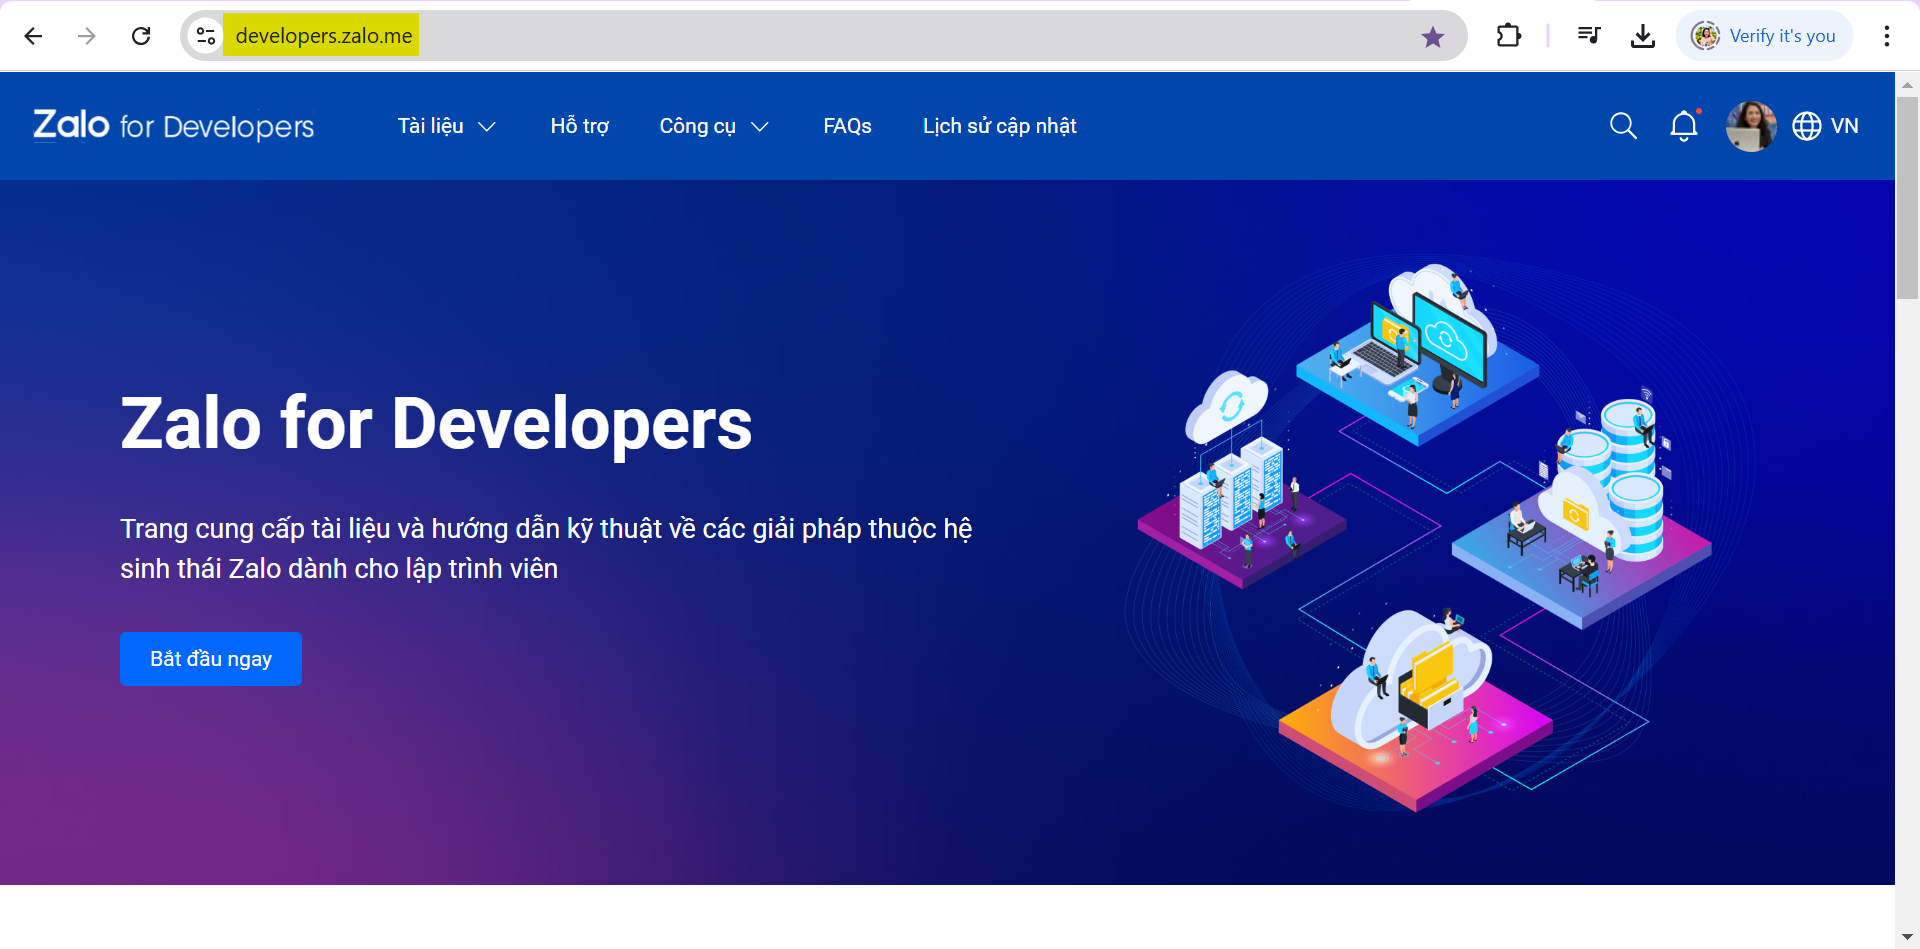
Task: Click the search magnifier icon in the header
Action: 1623,126
